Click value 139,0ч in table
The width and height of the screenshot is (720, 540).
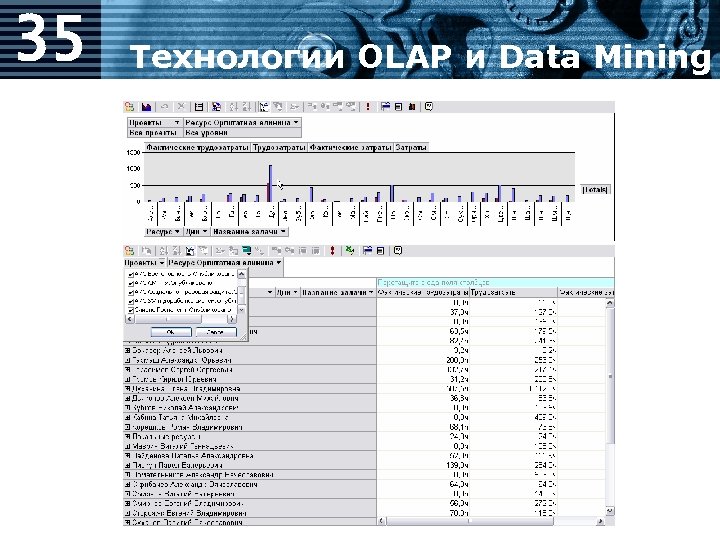[457, 466]
